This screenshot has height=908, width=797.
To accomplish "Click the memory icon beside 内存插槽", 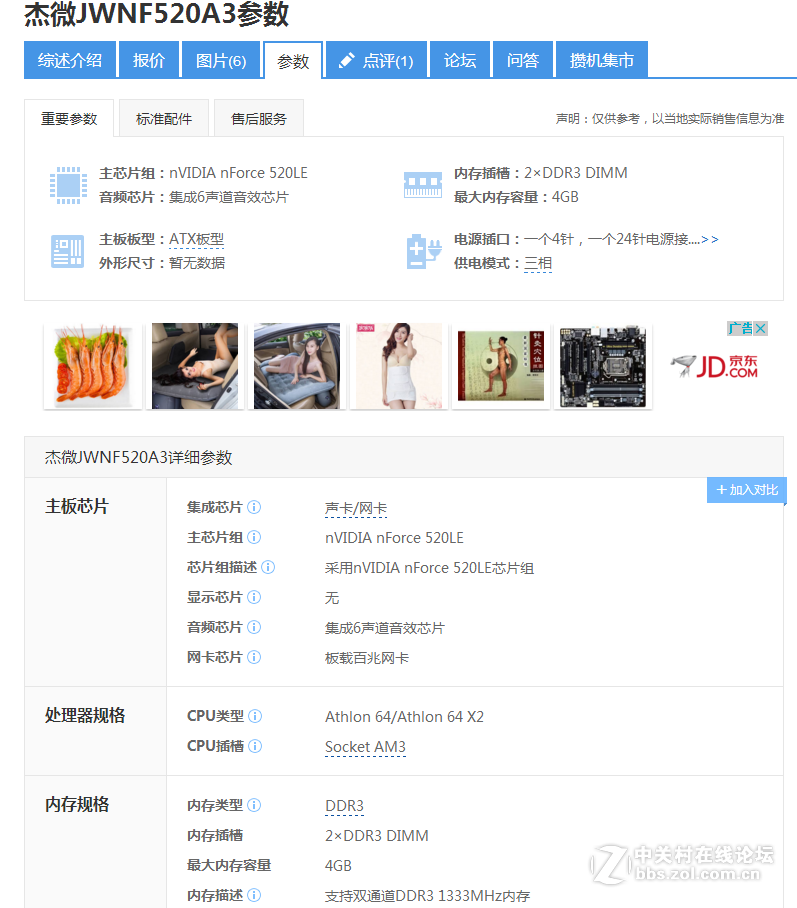I will (423, 185).
